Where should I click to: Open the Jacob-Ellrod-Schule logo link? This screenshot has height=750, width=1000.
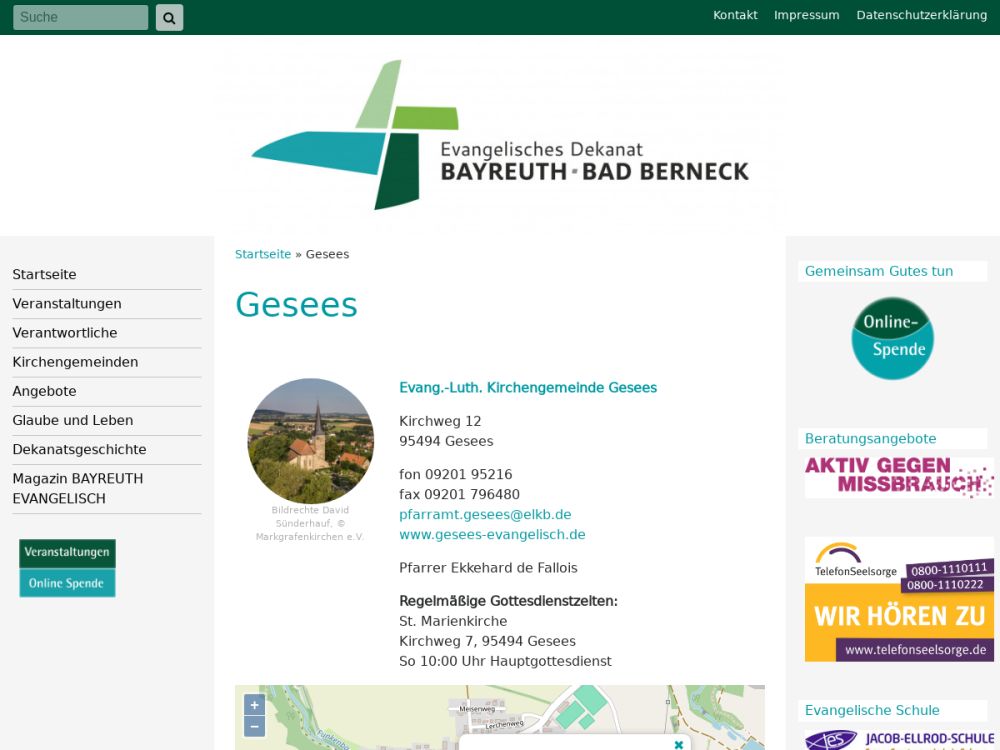click(x=898, y=739)
